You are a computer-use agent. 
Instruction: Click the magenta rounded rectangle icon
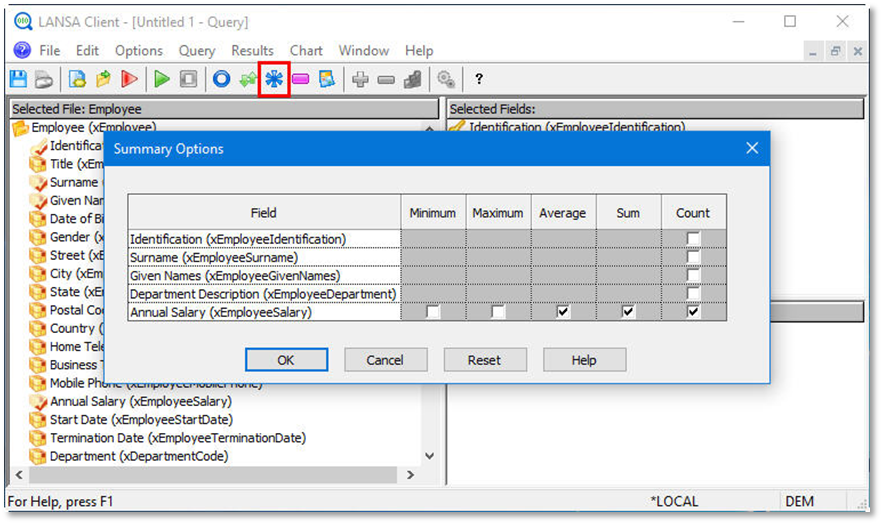300,79
